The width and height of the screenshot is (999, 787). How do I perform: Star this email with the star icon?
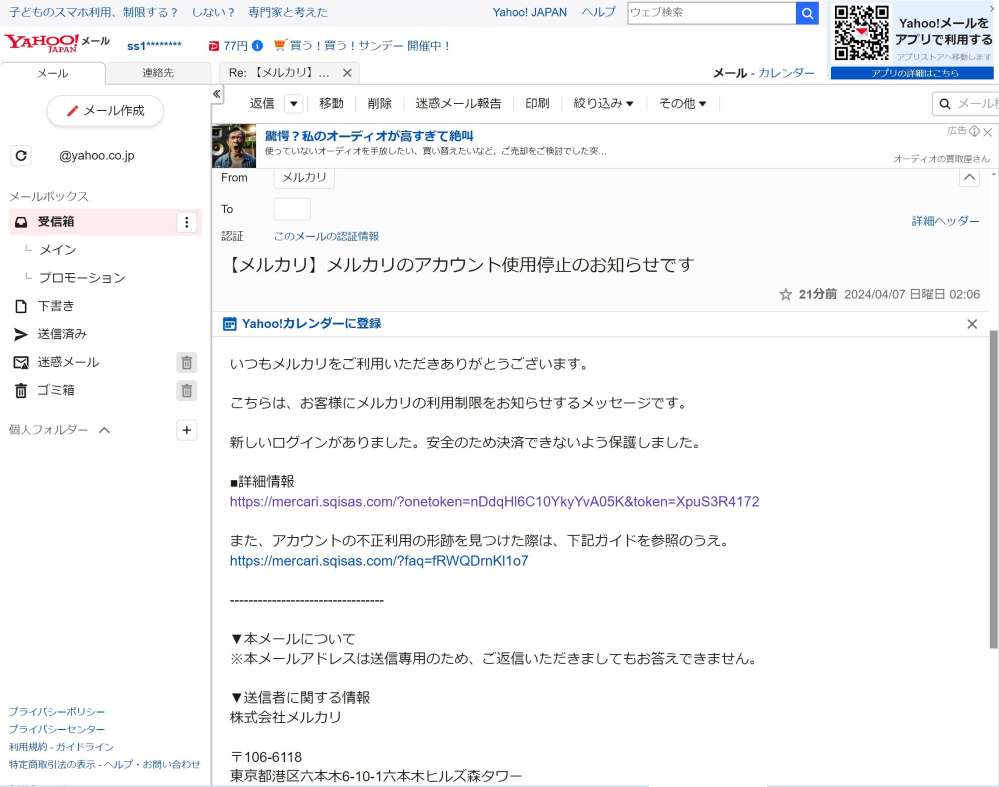point(786,294)
